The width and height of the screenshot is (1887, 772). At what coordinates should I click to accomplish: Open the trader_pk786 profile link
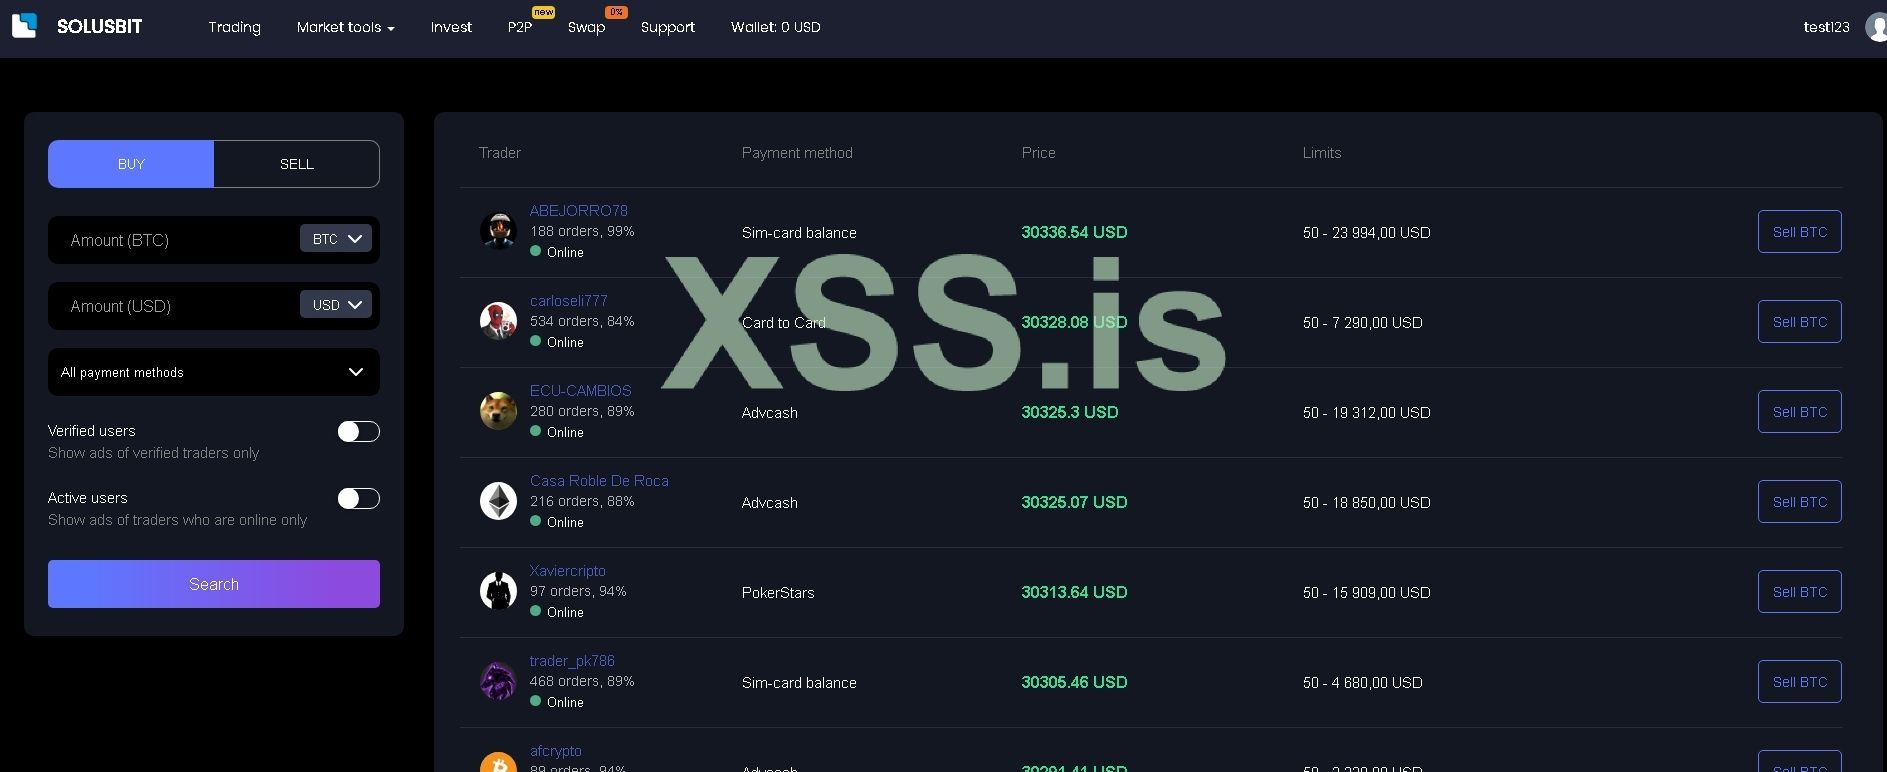572,661
